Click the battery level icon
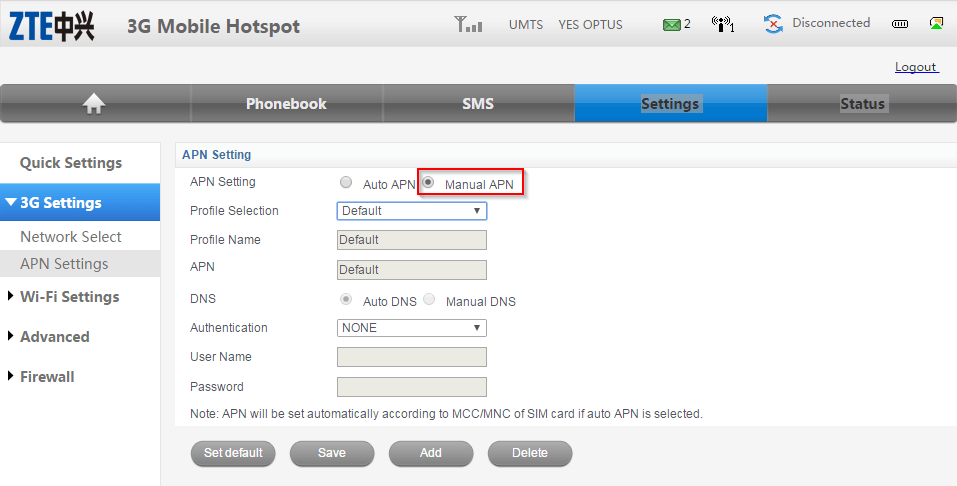Image resolution: width=957 pixels, height=486 pixels. pos(900,24)
